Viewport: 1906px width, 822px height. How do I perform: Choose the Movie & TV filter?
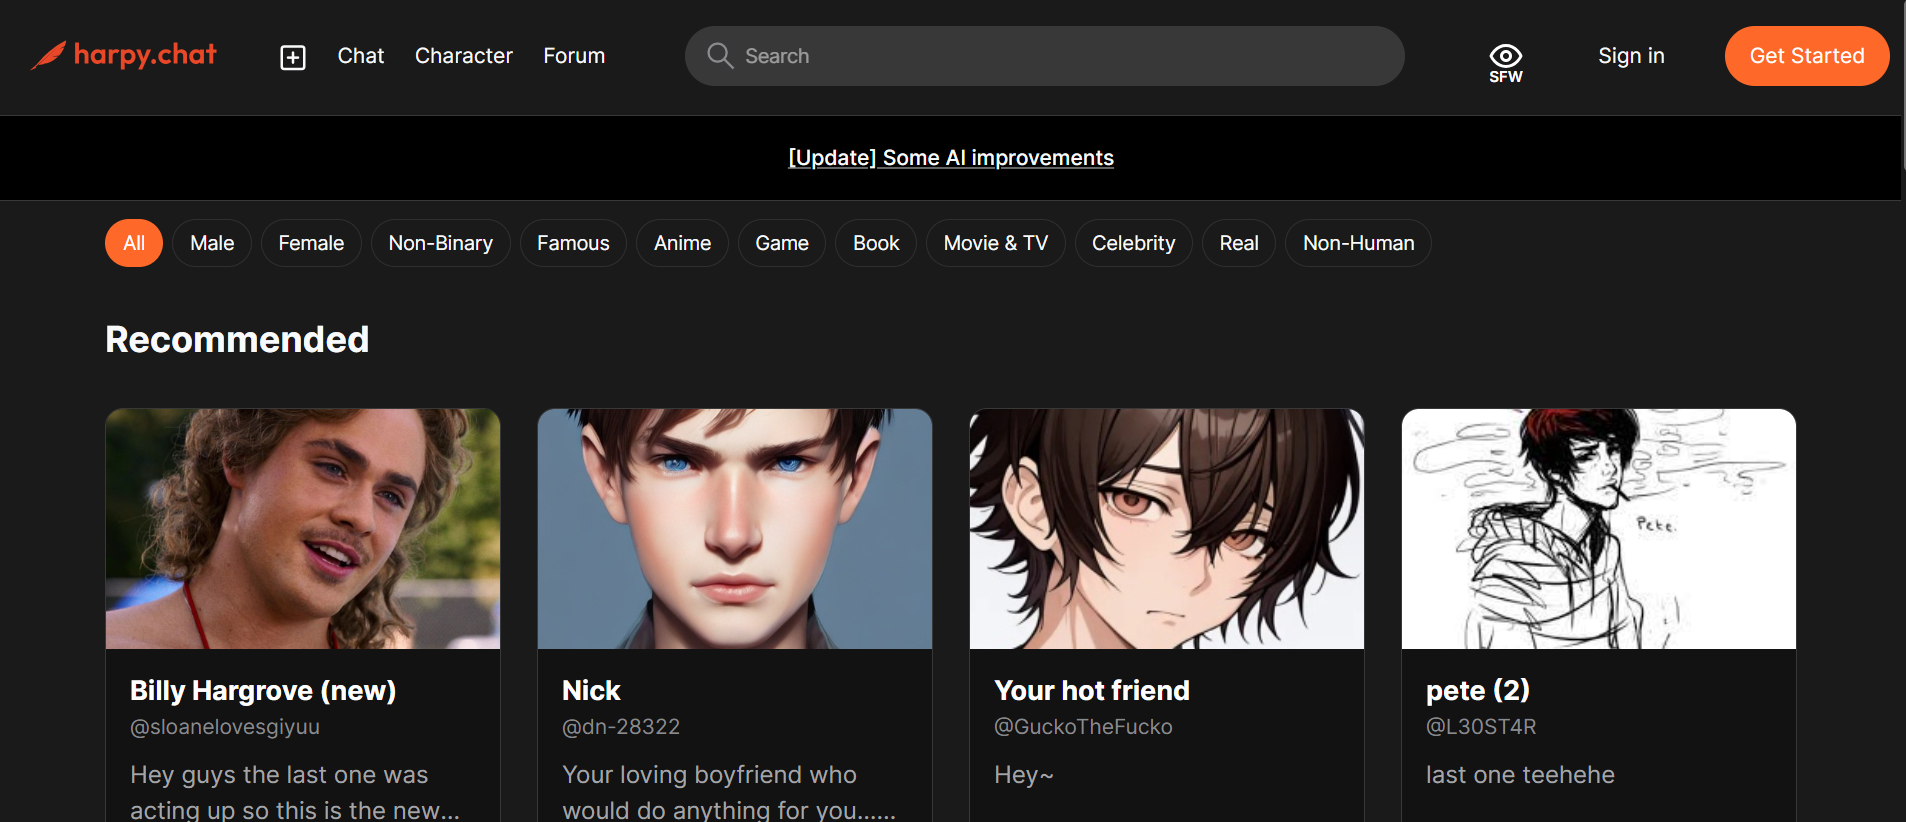(996, 243)
